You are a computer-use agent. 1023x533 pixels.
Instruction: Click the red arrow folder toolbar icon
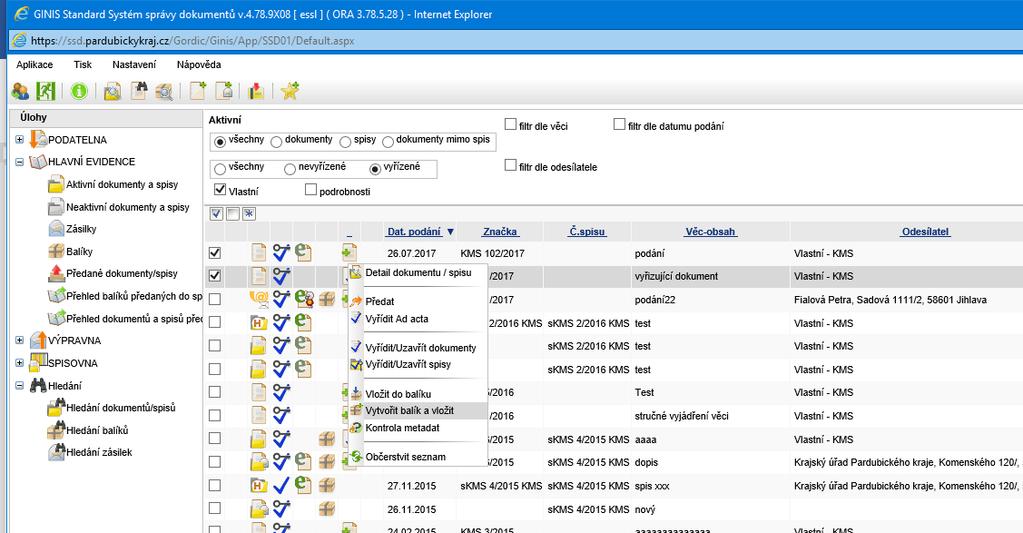256,91
